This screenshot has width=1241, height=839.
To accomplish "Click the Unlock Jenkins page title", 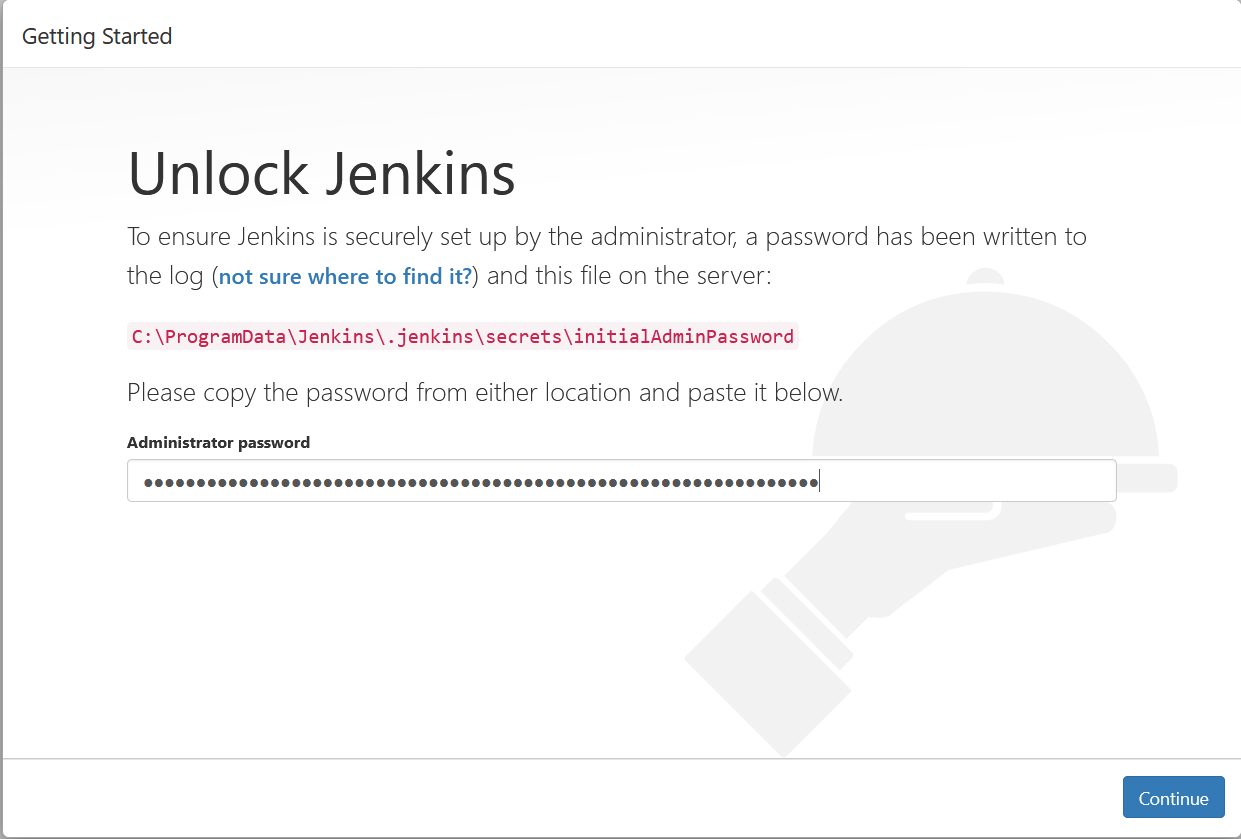I will [320, 174].
